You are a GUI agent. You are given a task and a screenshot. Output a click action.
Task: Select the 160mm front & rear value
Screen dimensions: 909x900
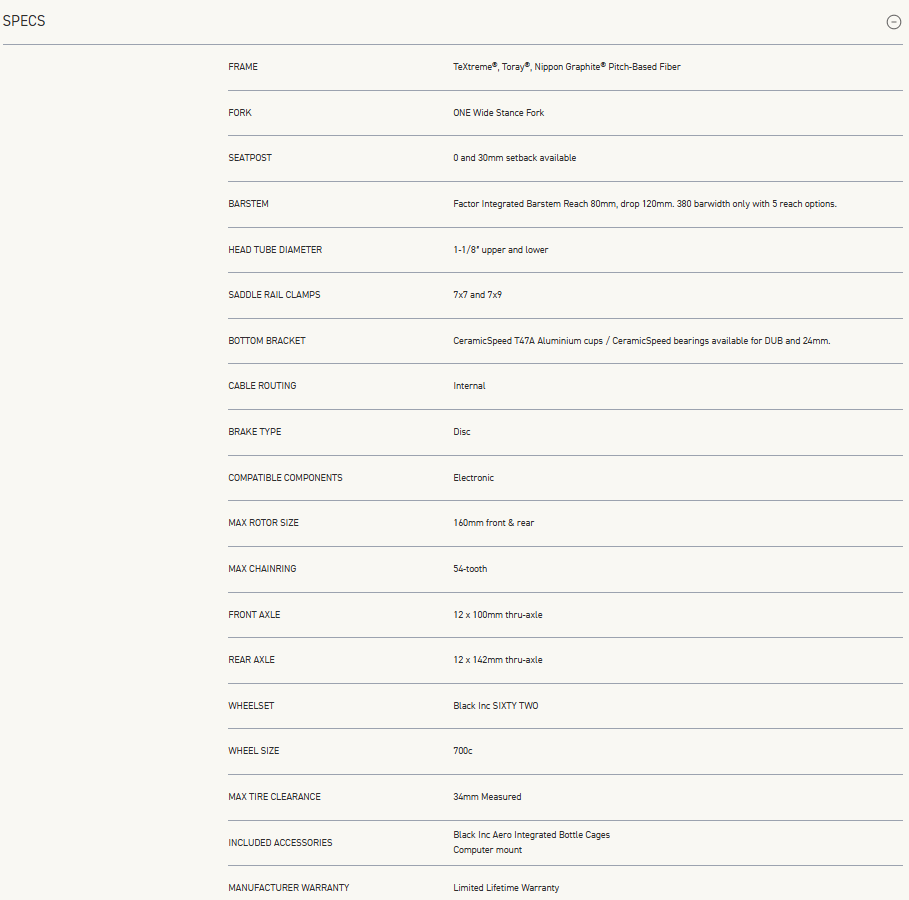(493, 522)
